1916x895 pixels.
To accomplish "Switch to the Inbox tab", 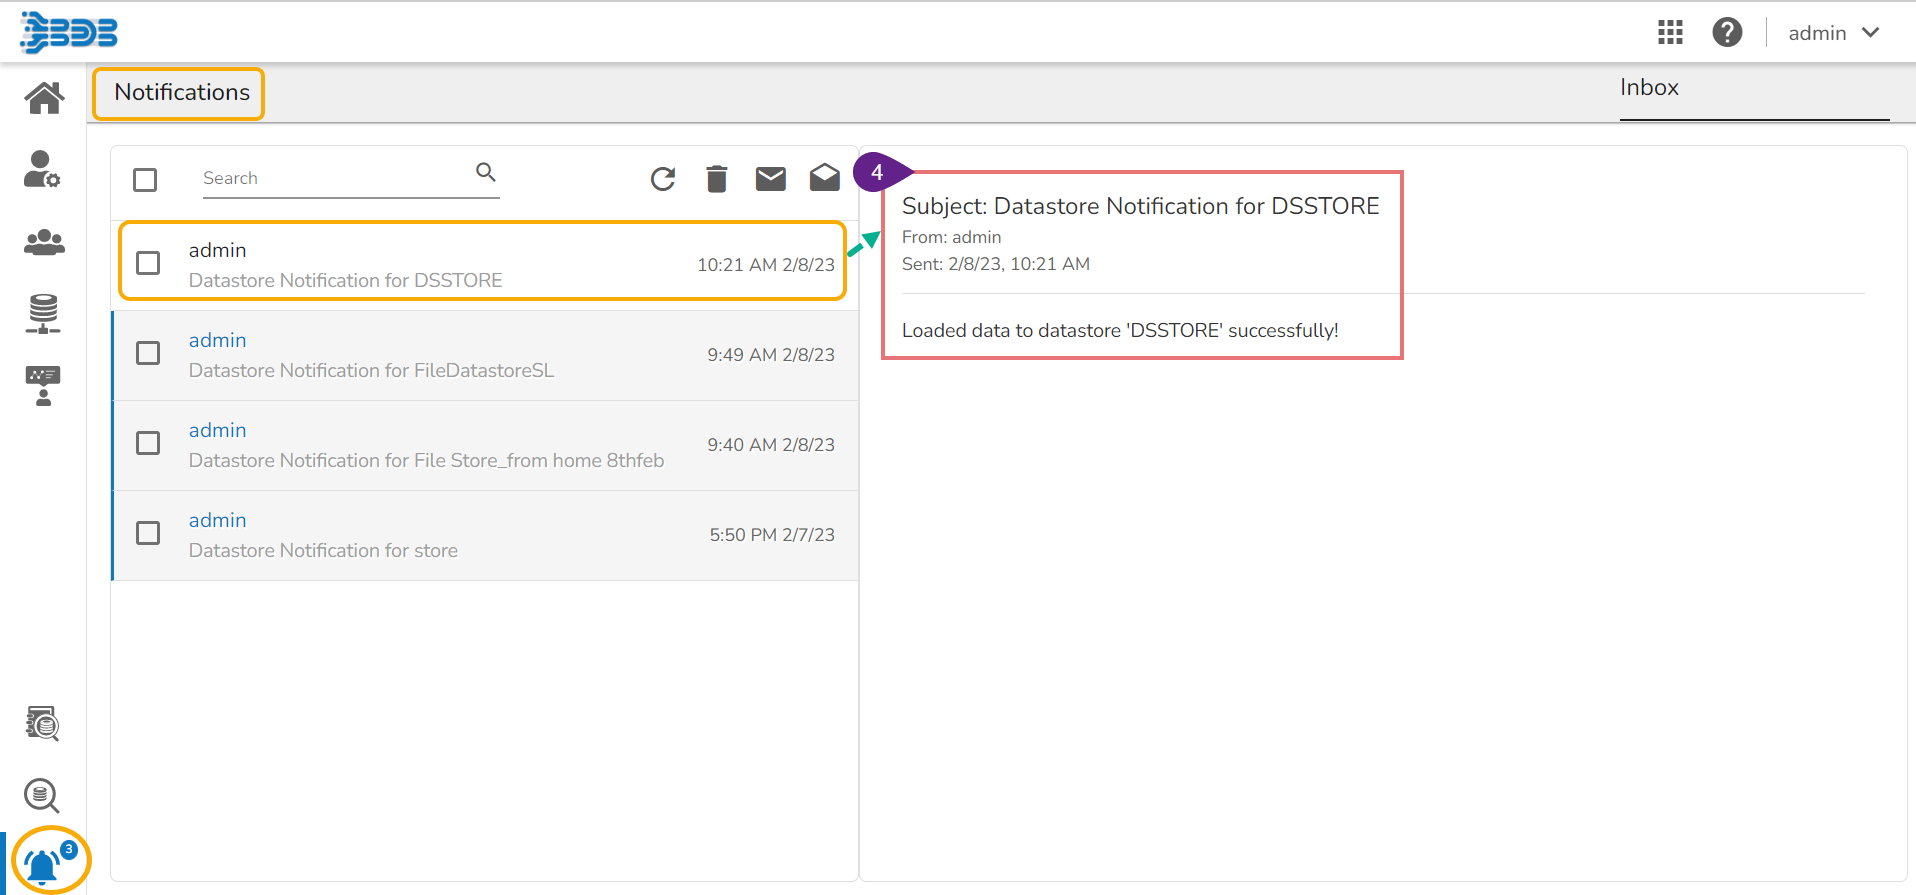I will [1649, 88].
